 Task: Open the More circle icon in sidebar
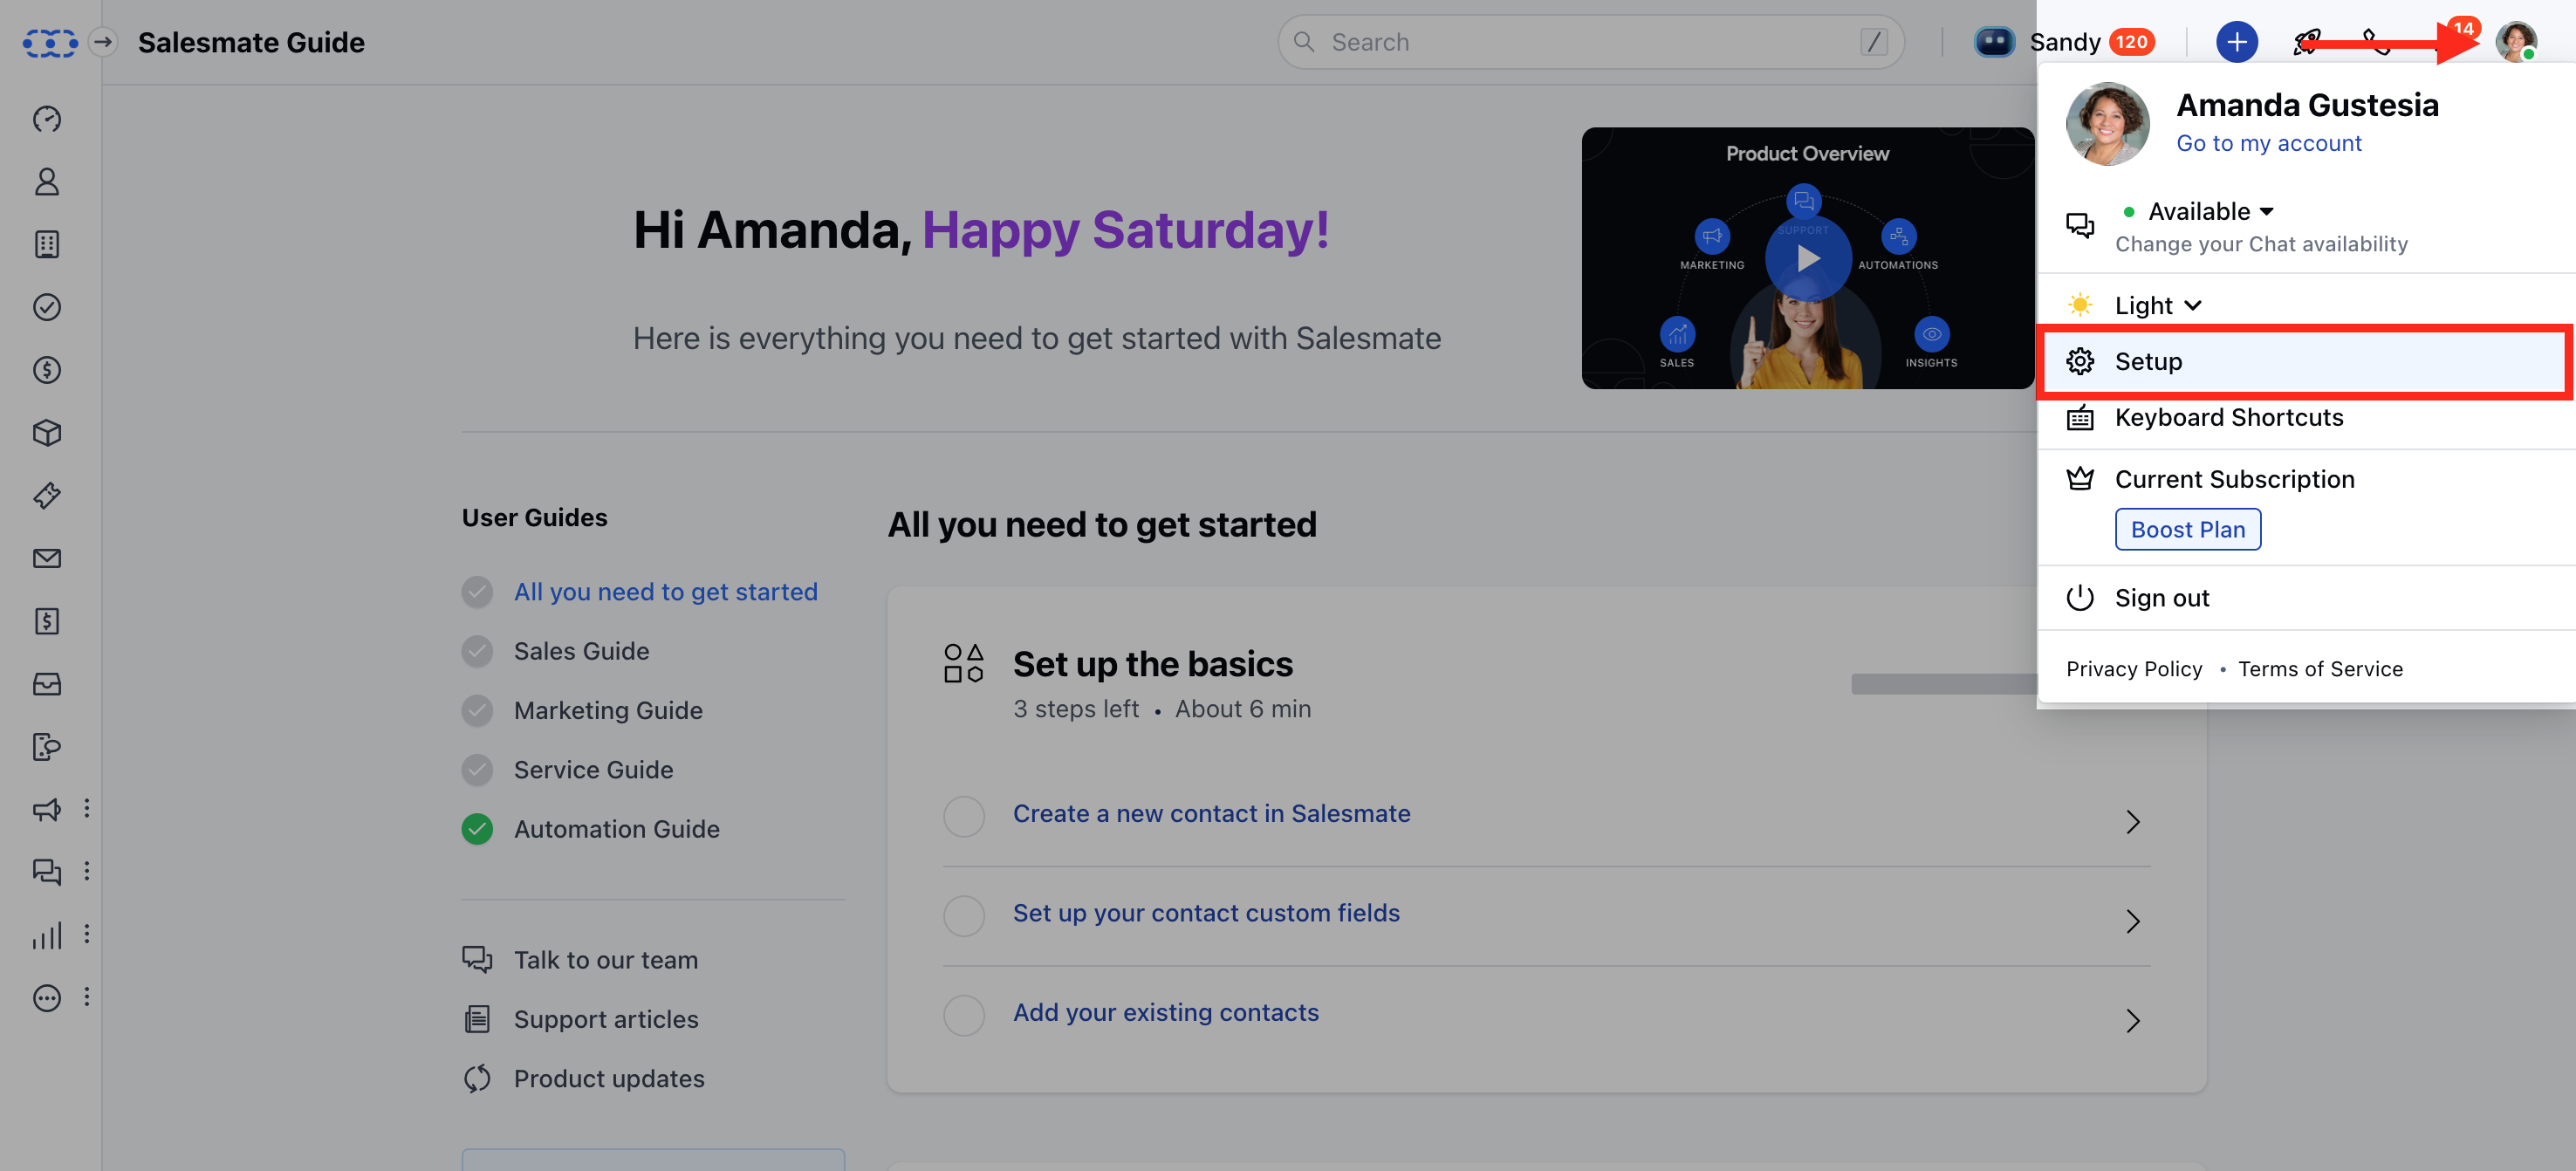(47, 998)
